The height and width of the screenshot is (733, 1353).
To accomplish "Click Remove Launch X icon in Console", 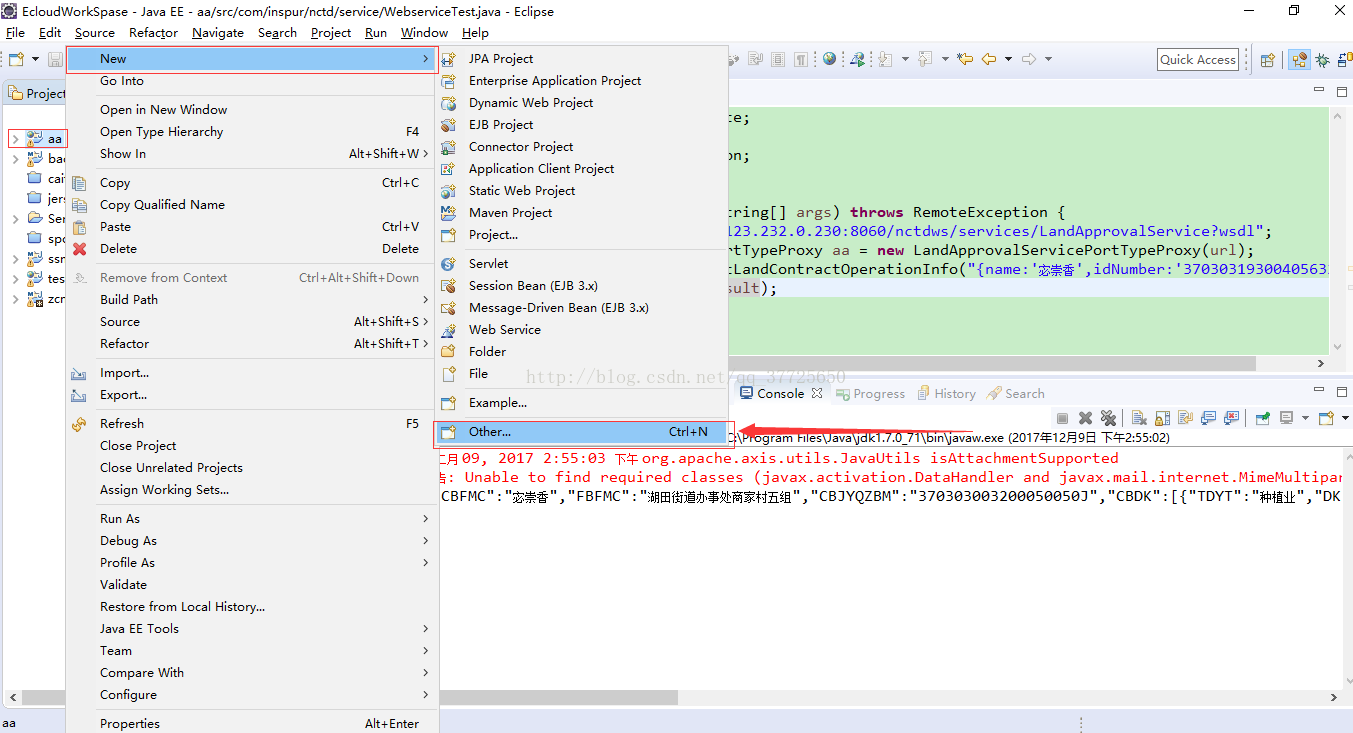I will 1085,418.
